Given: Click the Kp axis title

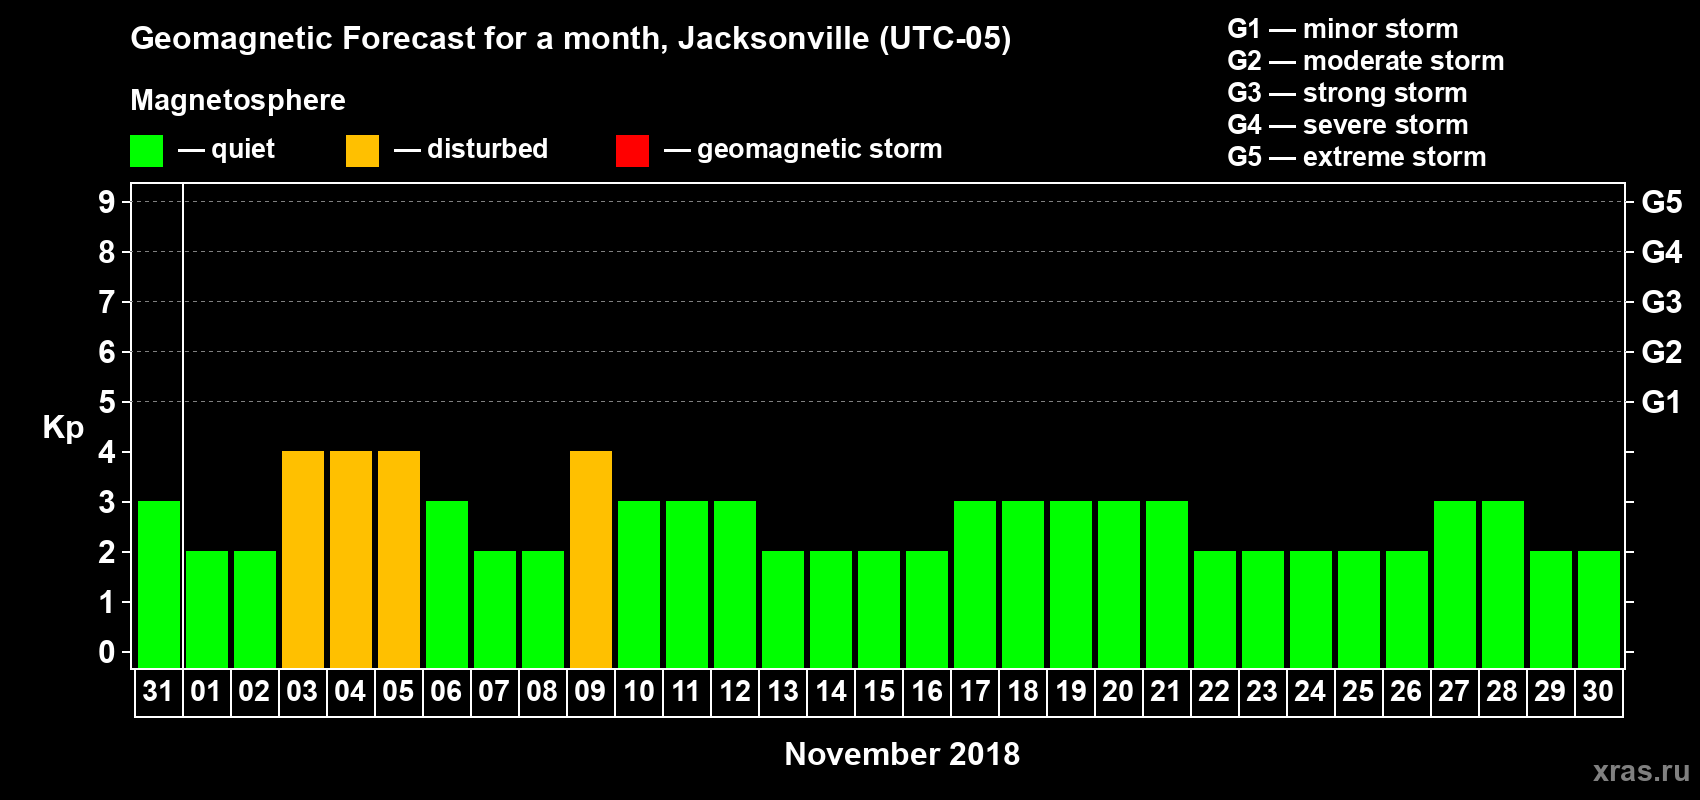Looking at the screenshot, I should tap(63, 428).
